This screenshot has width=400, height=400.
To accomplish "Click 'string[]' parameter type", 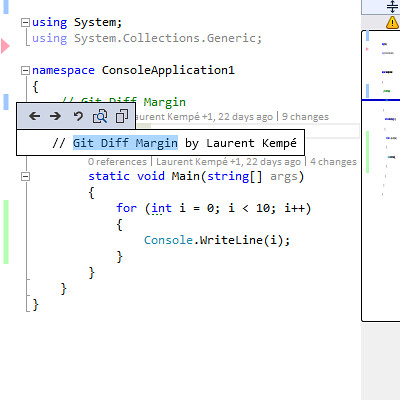I will [235, 176].
